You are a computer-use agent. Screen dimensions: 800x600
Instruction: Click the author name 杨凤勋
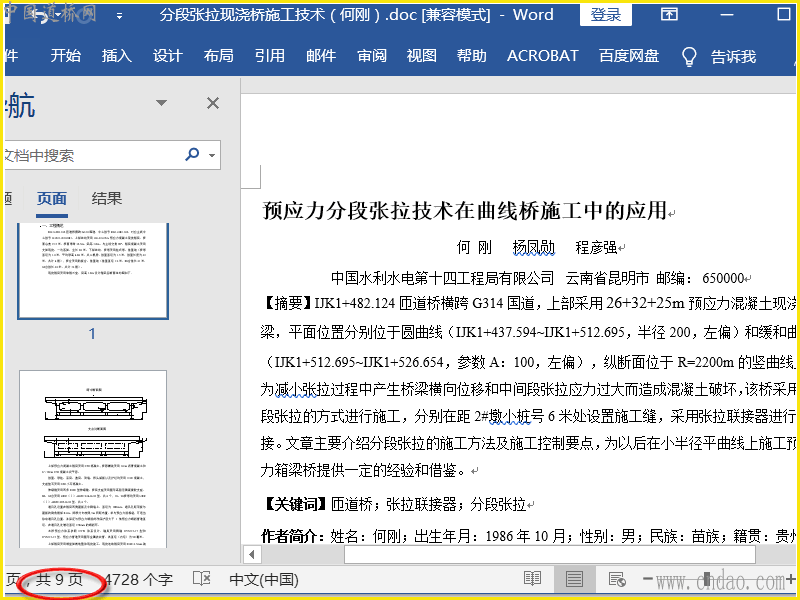click(534, 247)
